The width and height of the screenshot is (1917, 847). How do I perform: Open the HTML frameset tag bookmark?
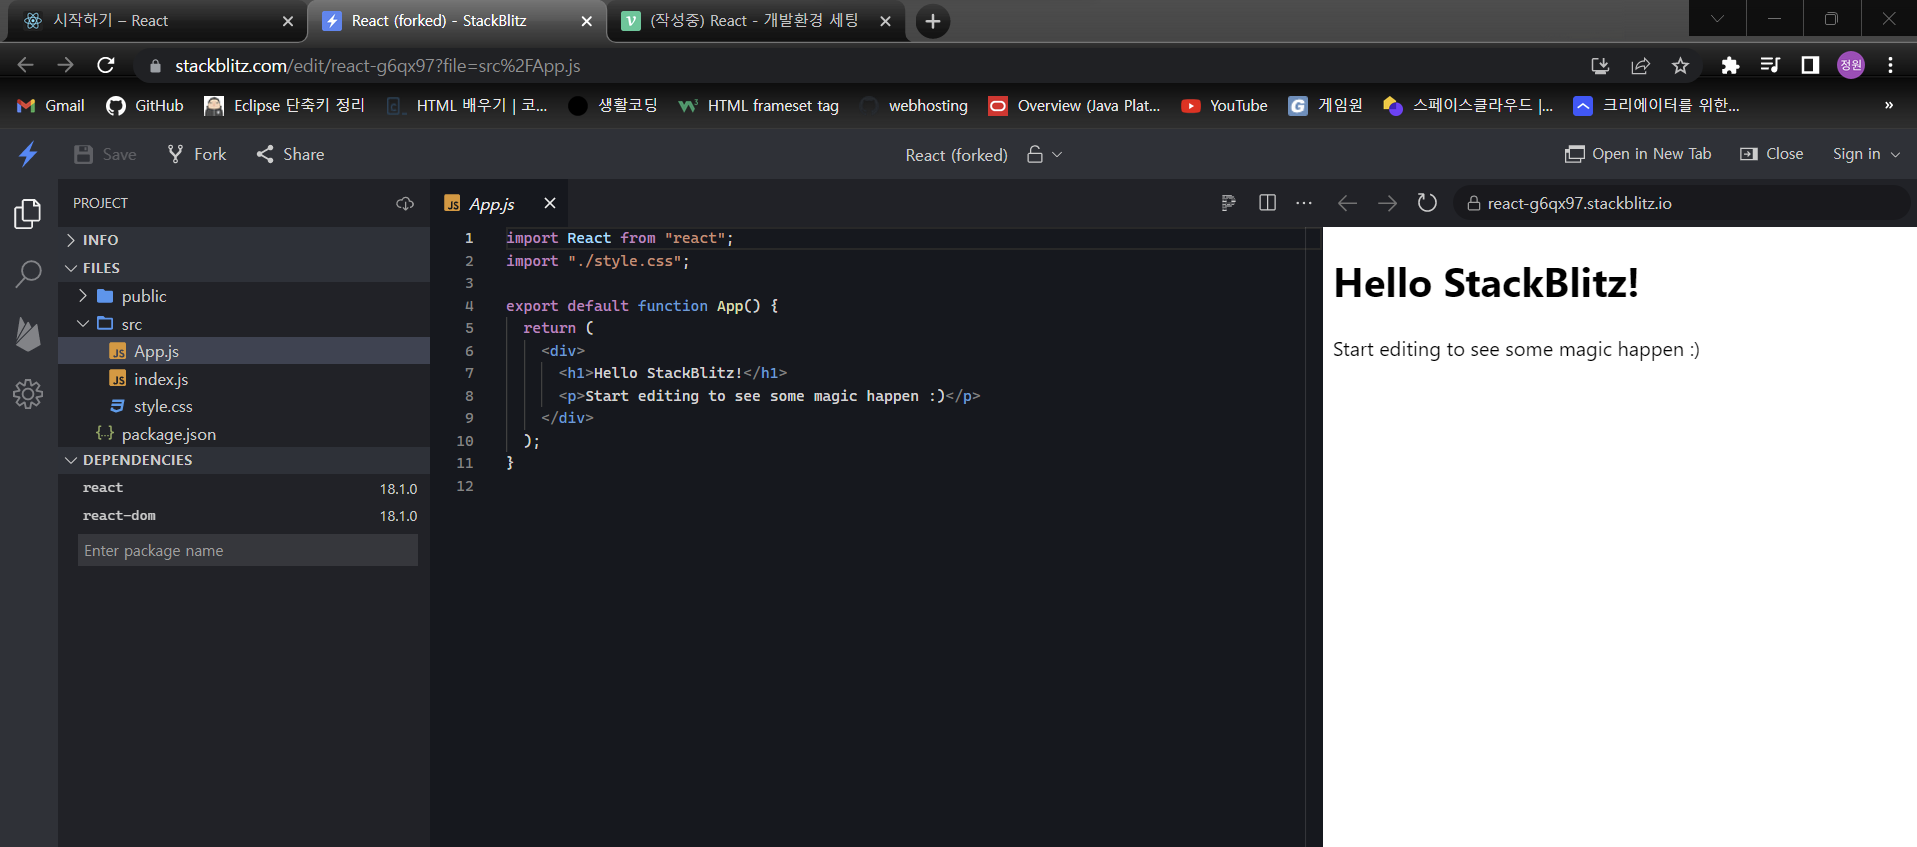pyautogui.click(x=758, y=105)
